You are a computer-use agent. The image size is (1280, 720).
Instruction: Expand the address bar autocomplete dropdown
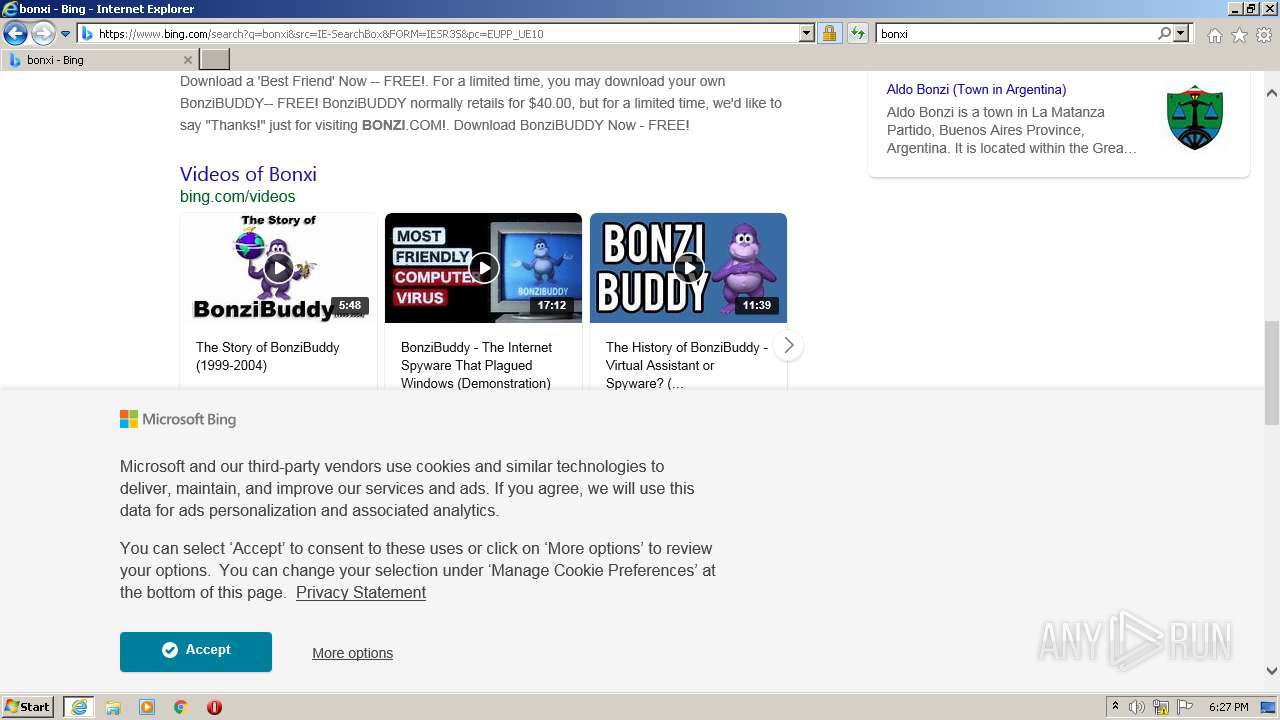click(x=807, y=33)
